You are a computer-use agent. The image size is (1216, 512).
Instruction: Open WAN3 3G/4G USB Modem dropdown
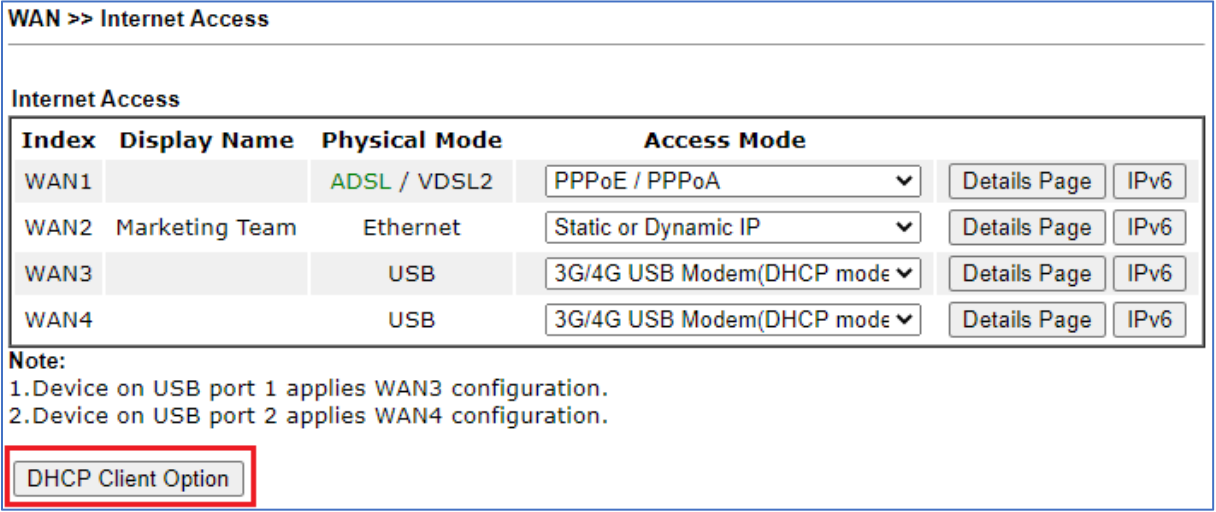pos(733,274)
